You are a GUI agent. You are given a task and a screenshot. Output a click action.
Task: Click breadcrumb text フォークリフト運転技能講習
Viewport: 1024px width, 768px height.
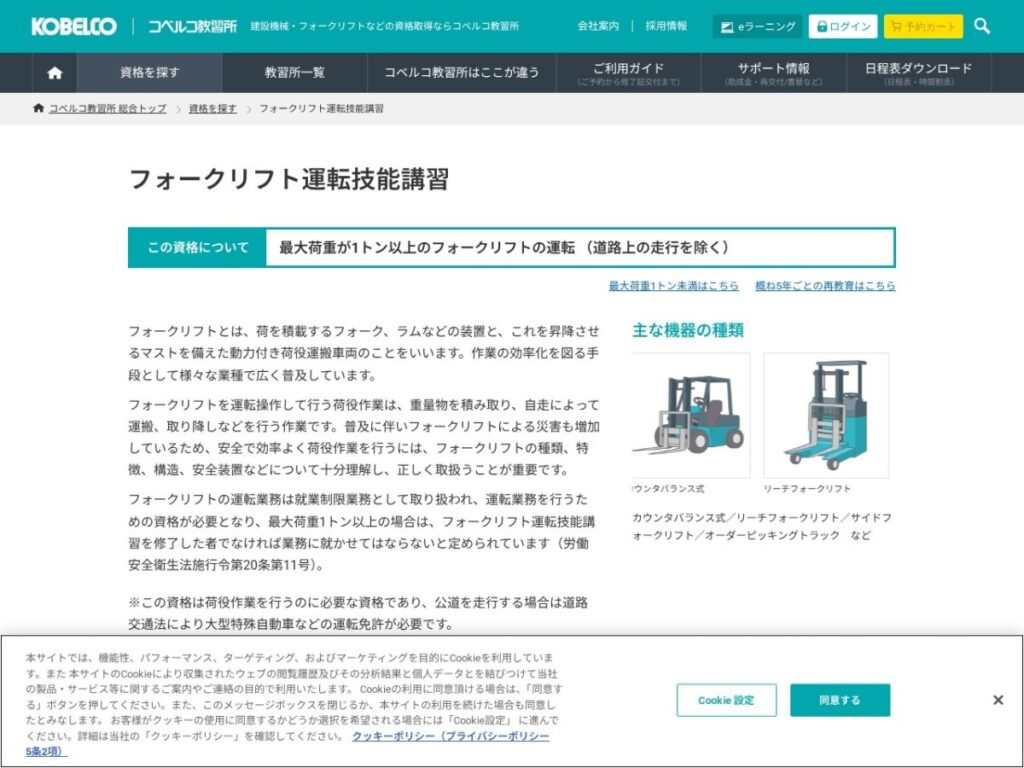[321, 108]
